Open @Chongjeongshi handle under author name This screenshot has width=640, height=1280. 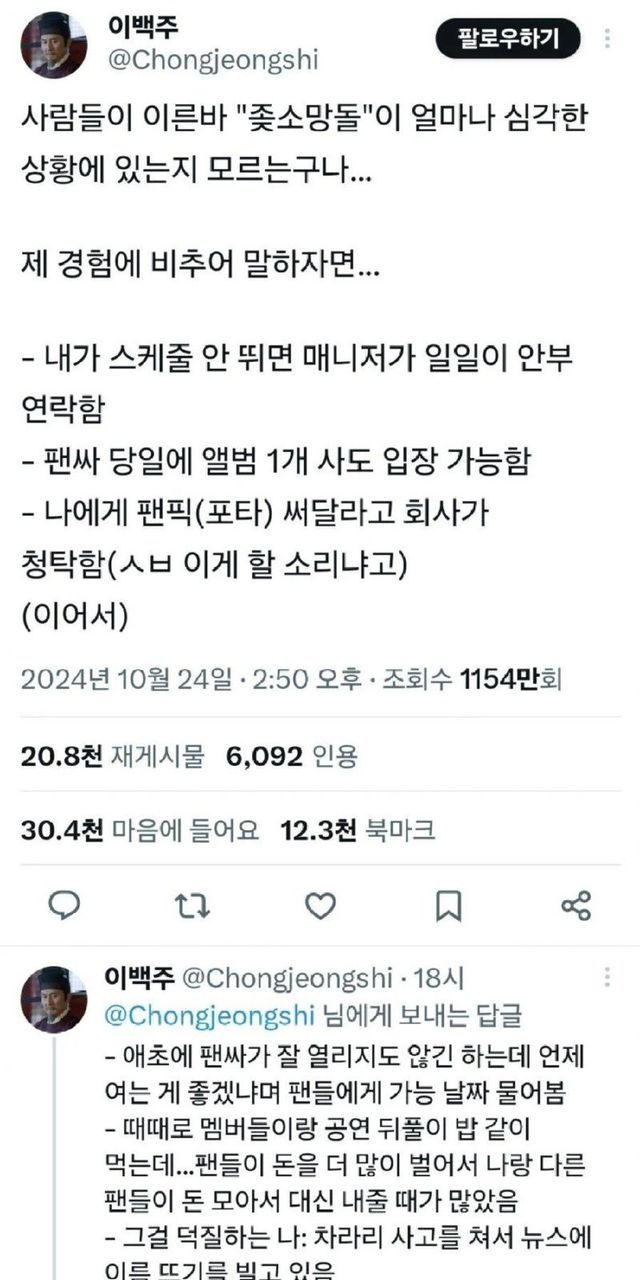[211, 60]
